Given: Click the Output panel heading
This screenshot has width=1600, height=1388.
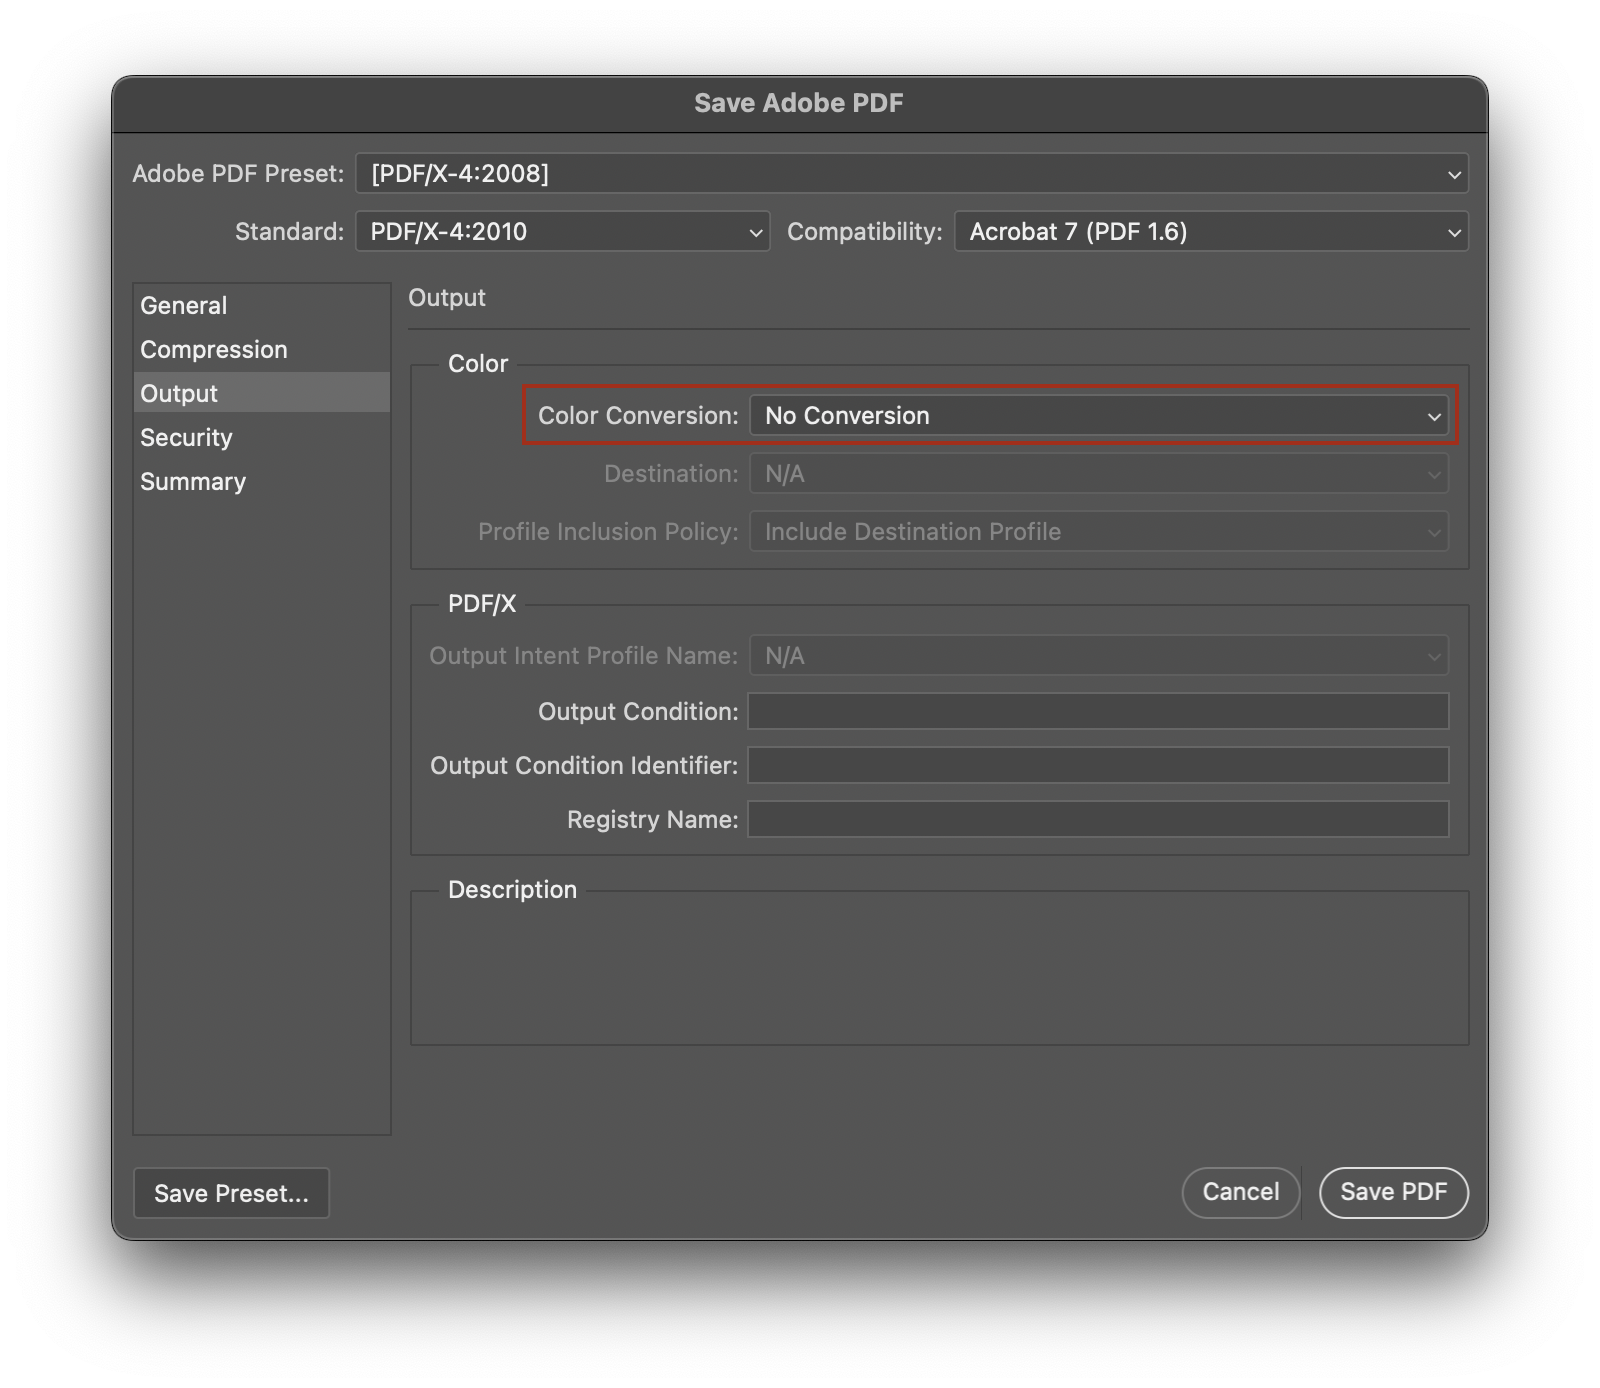Looking at the screenshot, I should tap(447, 298).
